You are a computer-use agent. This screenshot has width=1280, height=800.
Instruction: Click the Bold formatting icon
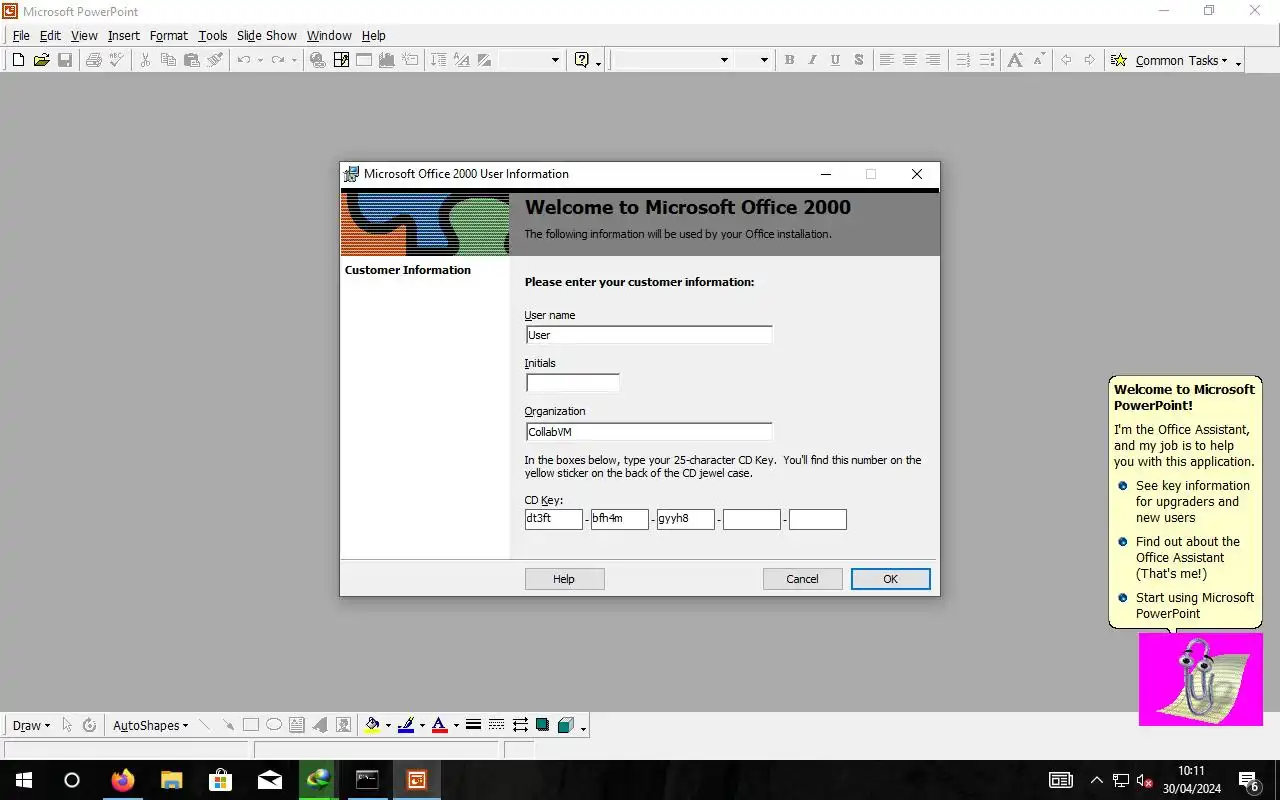click(789, 60)
